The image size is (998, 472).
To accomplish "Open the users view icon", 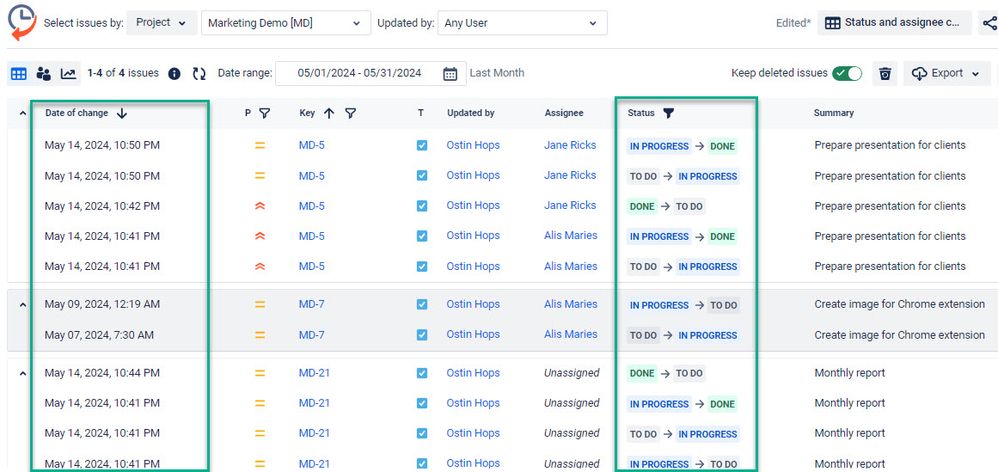I will click(x=43, y=74).
